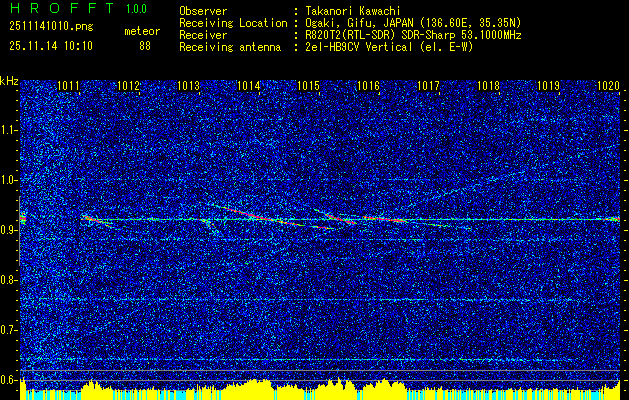Select the 1015 time marker
Viewport: 629px width, 400px height.
tap(308, 87)
